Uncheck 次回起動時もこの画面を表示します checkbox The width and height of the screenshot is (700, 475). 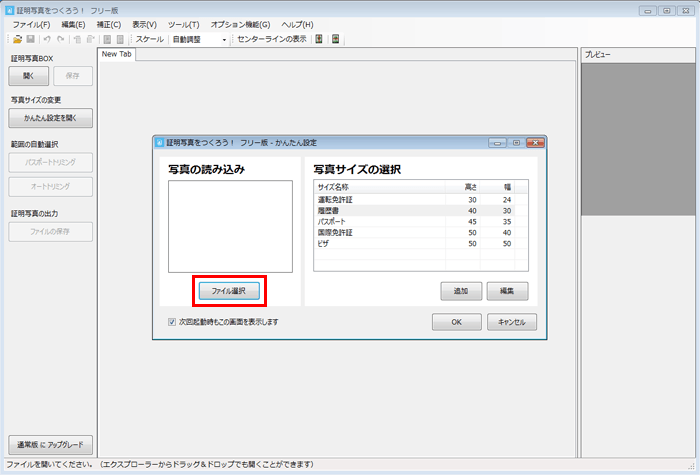pyautogui.click(x=173, y=322)
